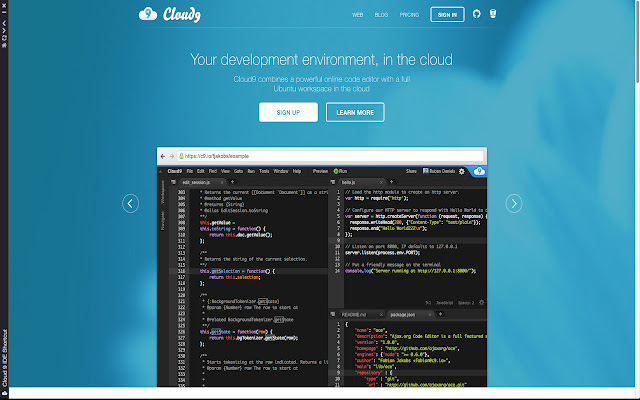Click the SIGN IN button in header
The height and width of the screenshot is (400, 640).
click(447, 15)
